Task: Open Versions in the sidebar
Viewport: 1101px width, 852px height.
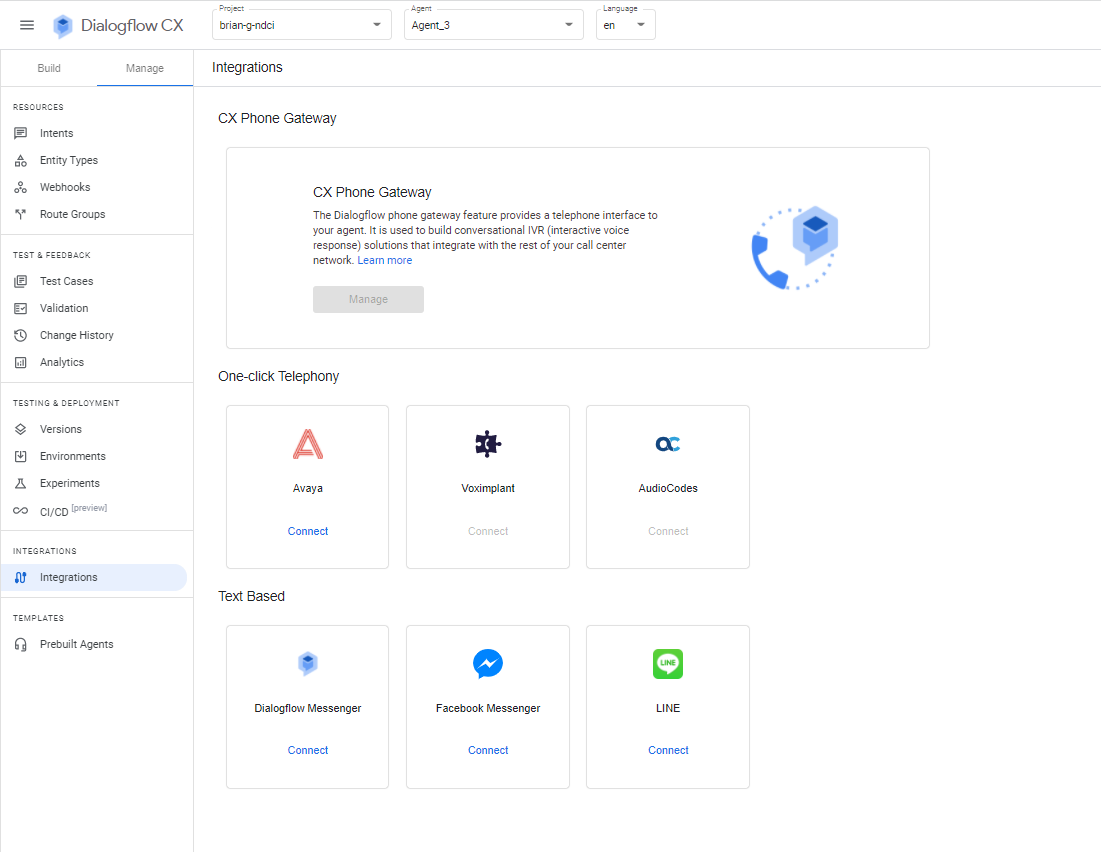Action: (96, 429)
